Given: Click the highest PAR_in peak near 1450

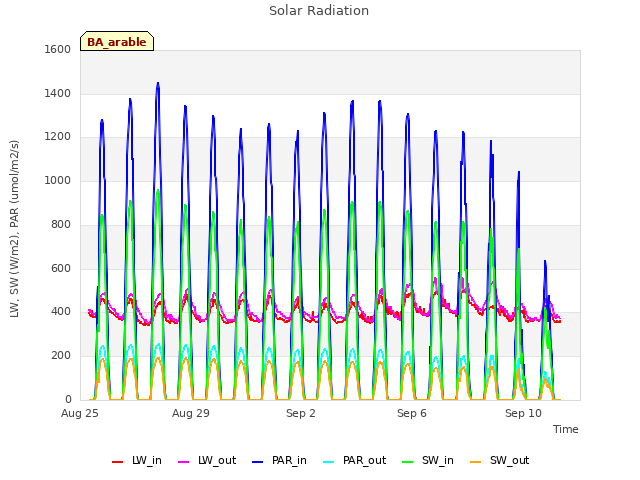Looking at the screenshot, I should [158, 84].
